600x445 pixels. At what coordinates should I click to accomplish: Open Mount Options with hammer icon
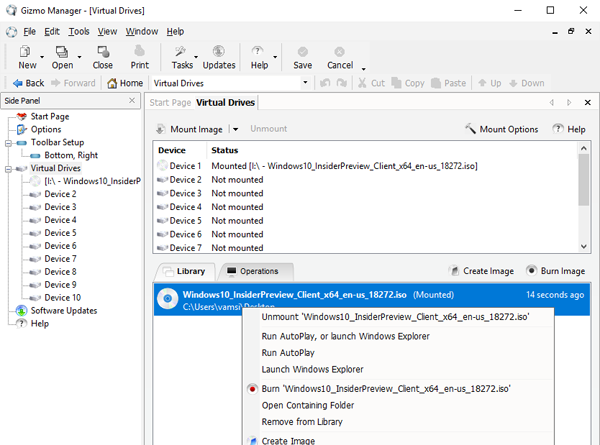[501, 129]
